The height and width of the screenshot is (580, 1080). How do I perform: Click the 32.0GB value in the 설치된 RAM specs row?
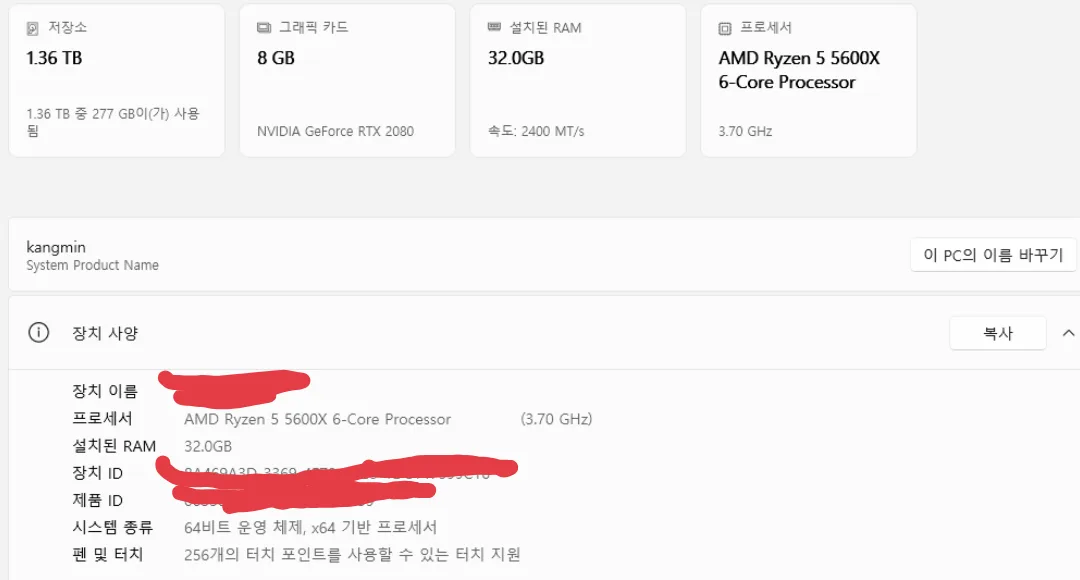click(208, 446)
